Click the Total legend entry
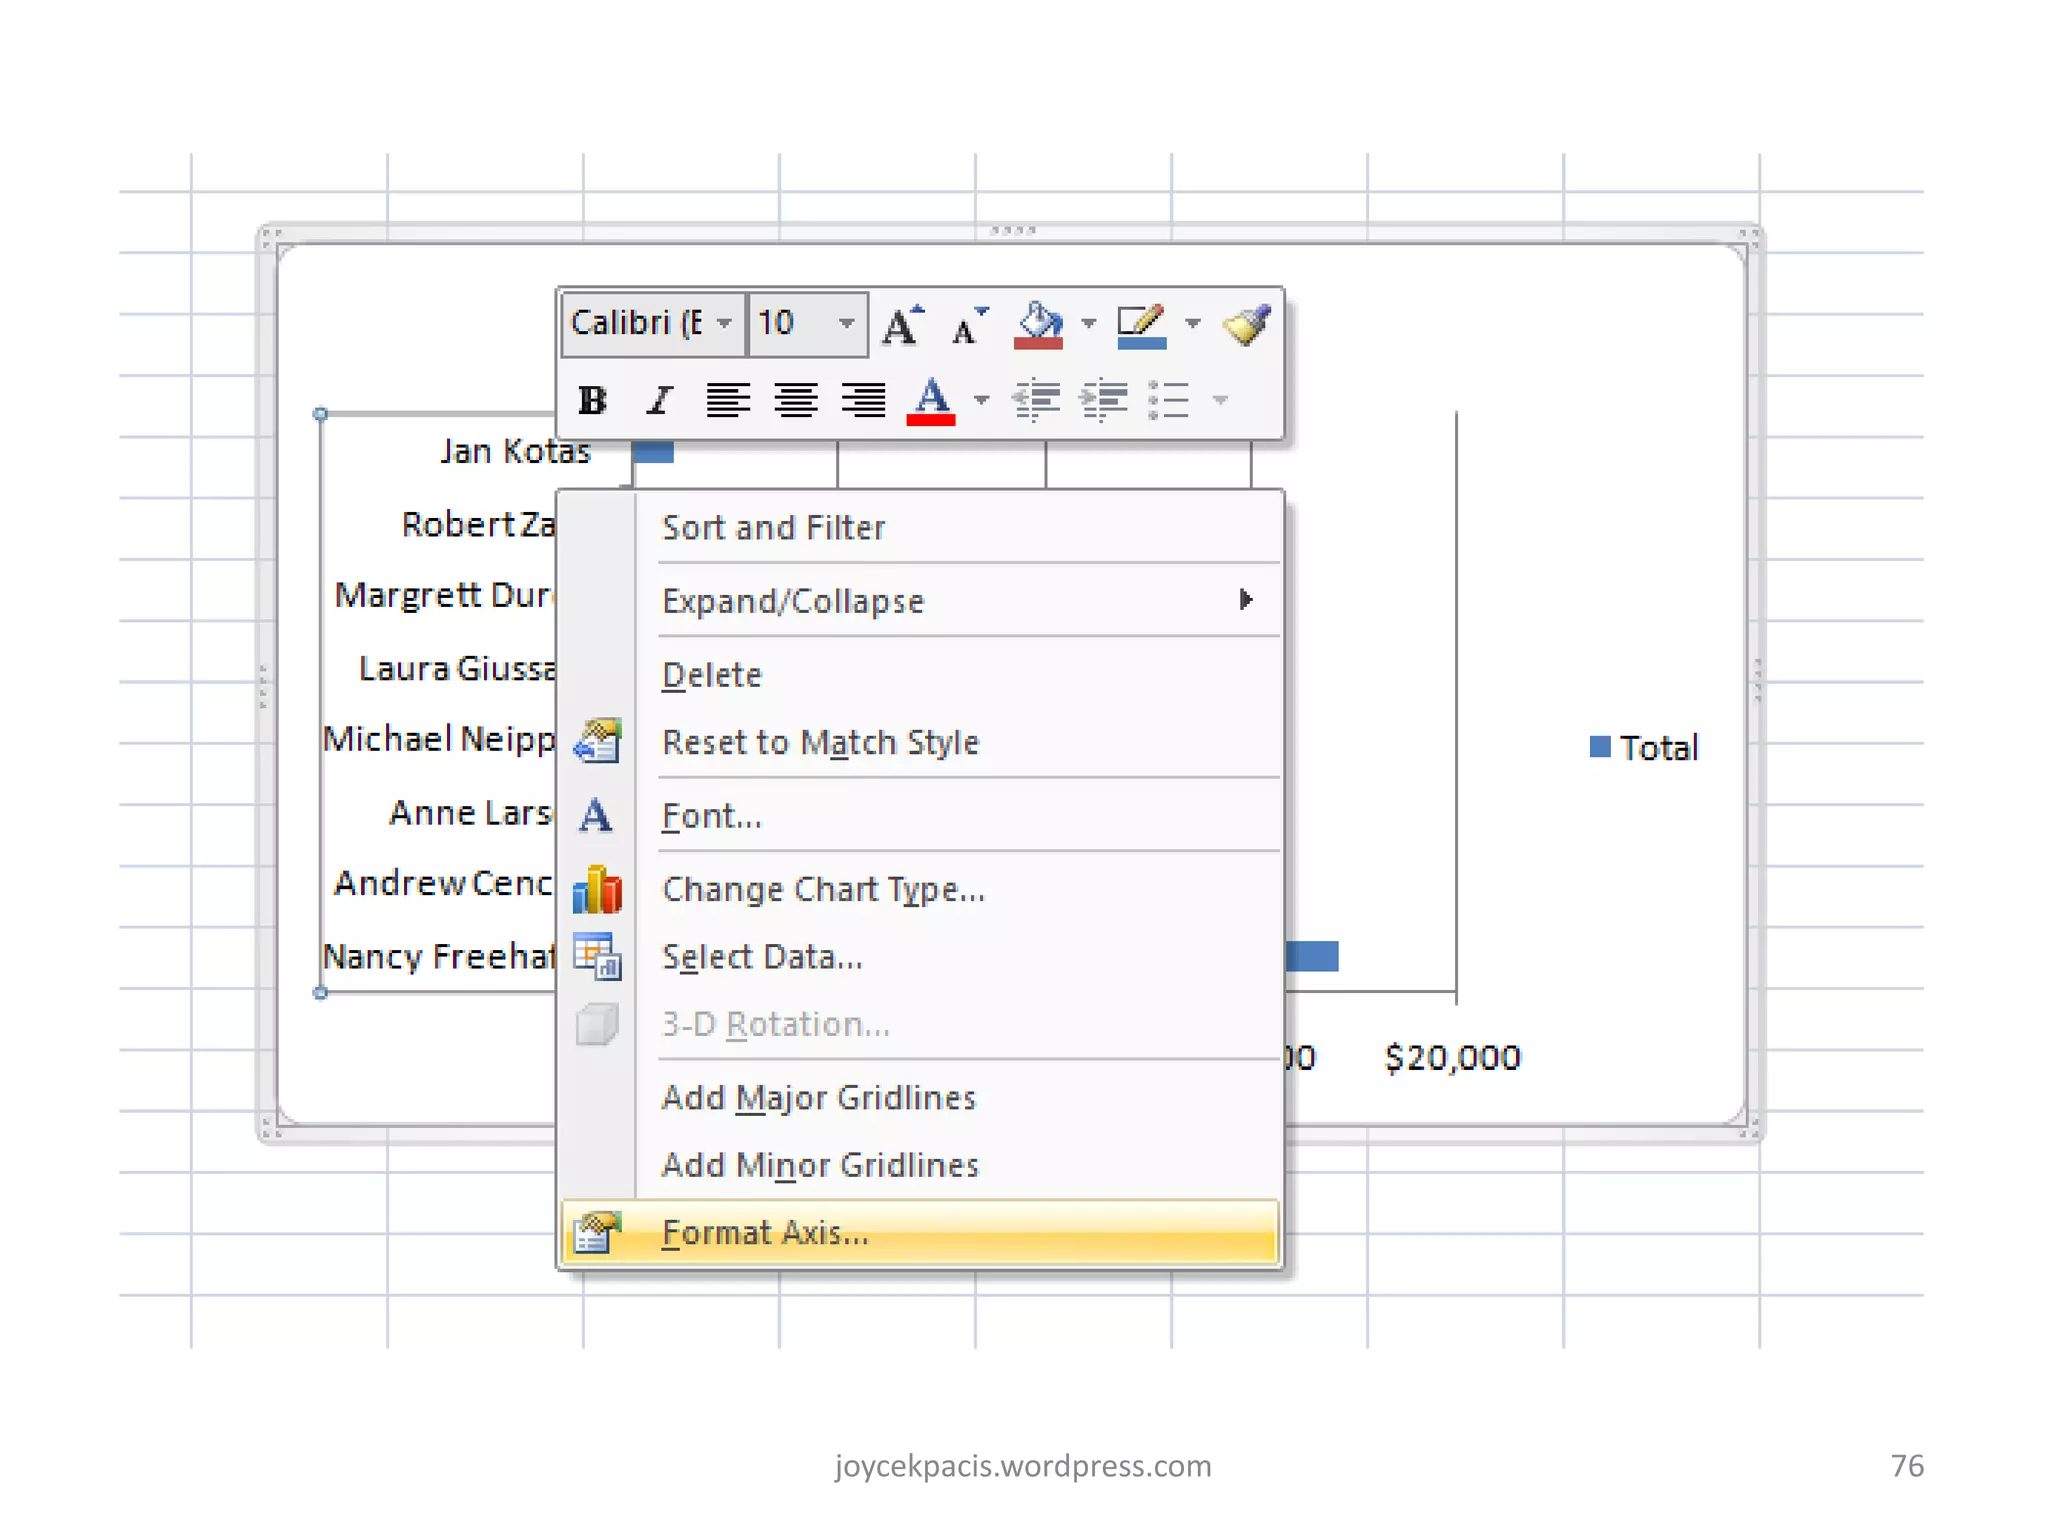The image size is (2048, 1536). pyautogui.click(x=1657, y=748)
